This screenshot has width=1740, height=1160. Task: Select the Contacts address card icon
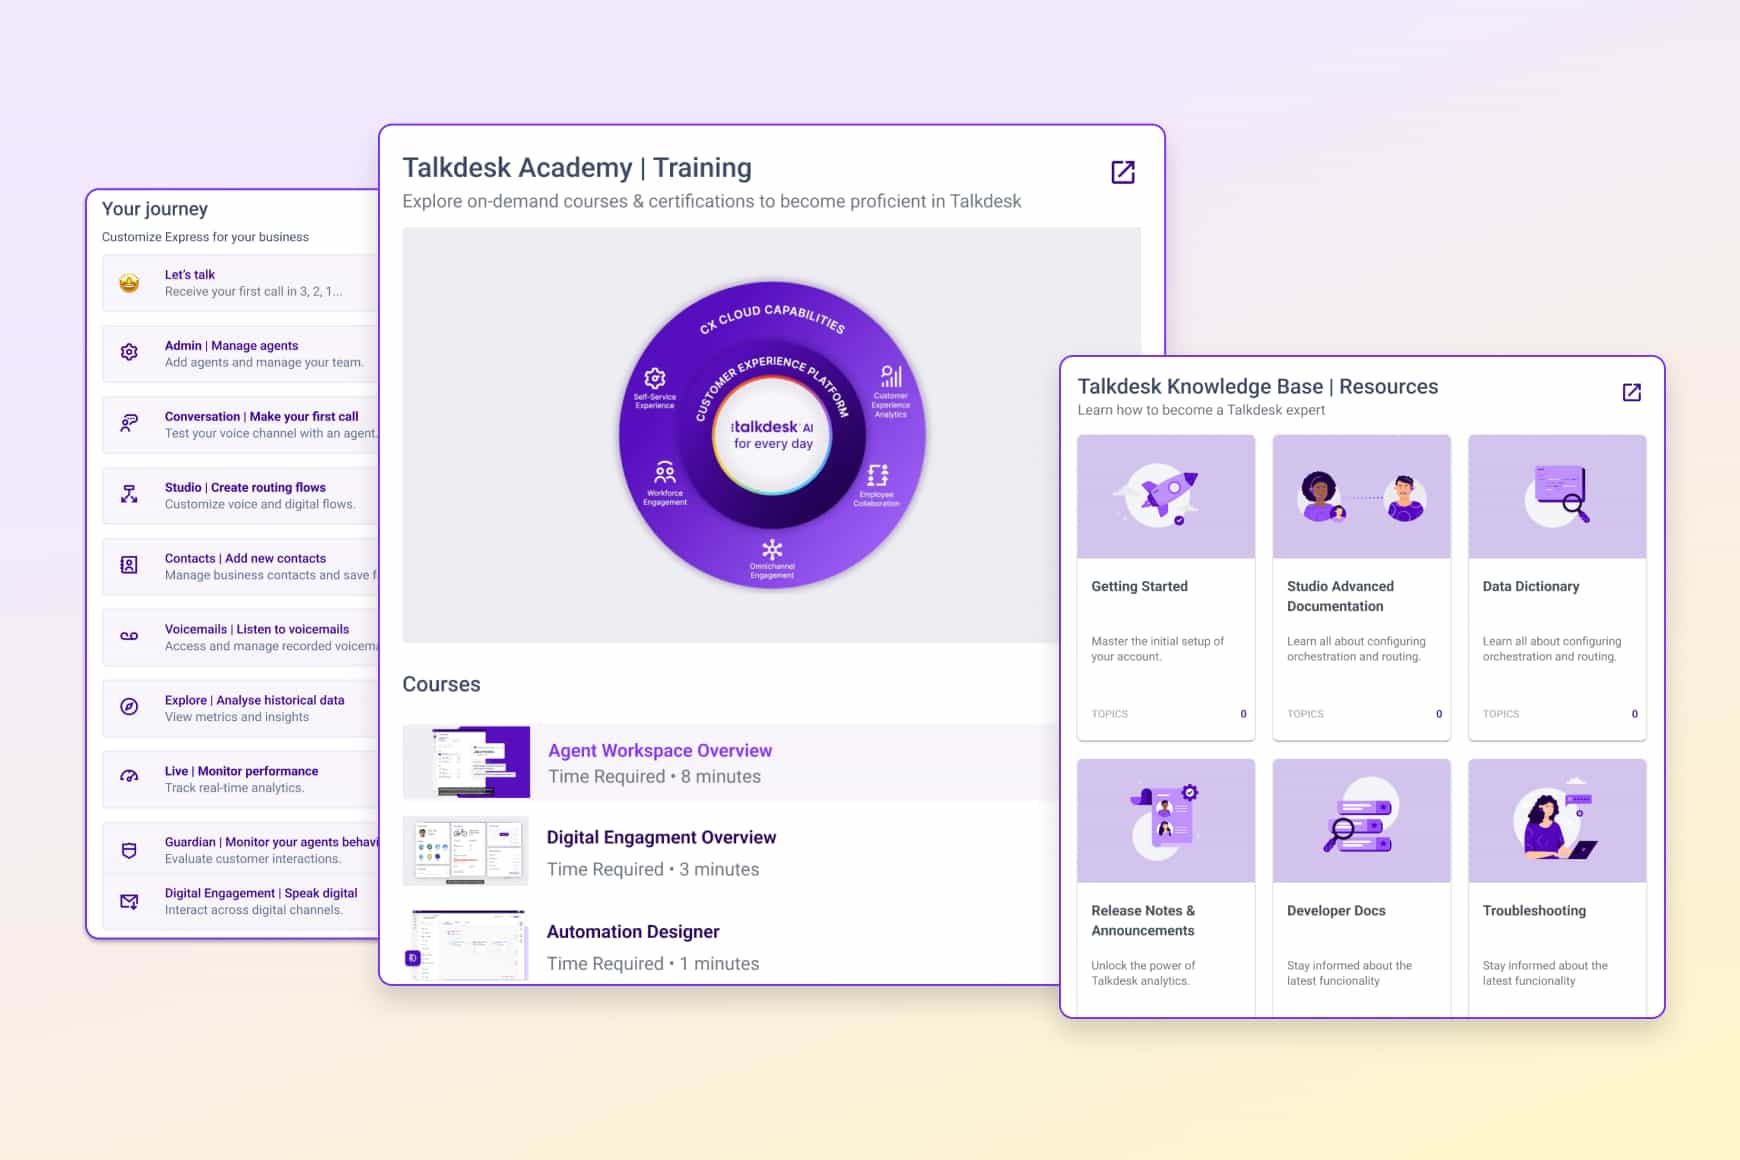tap(128, 565)
